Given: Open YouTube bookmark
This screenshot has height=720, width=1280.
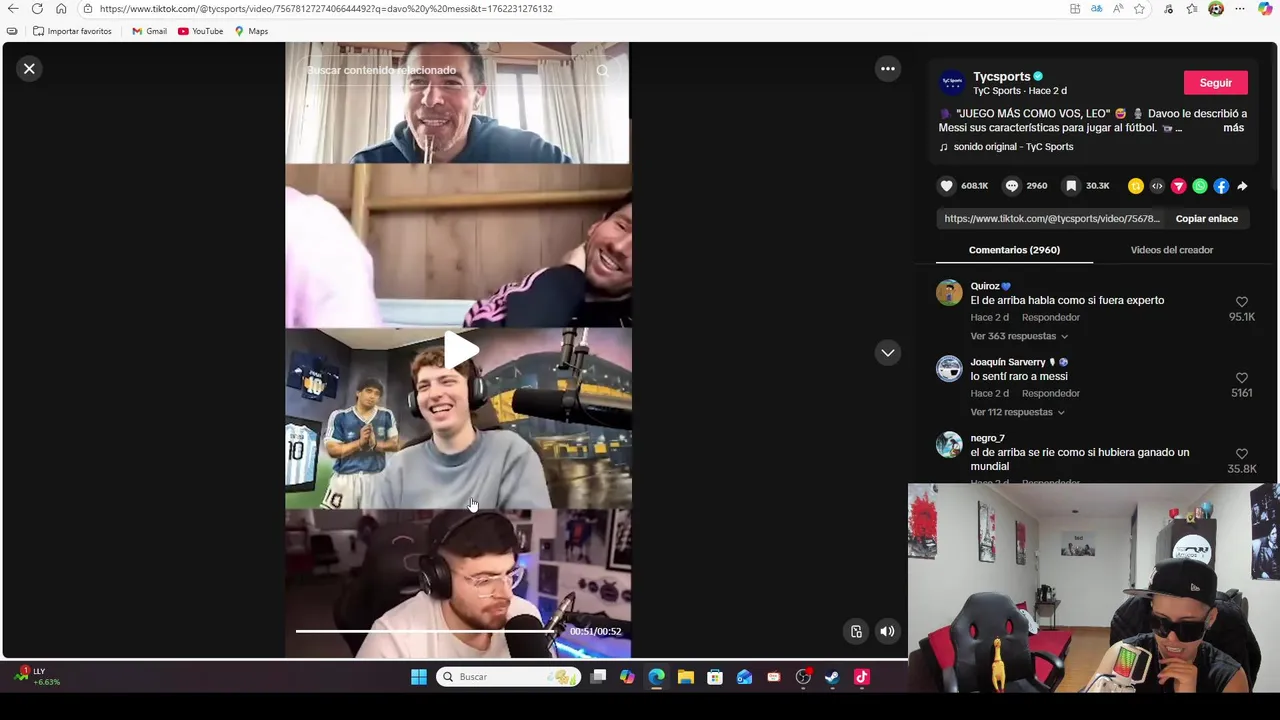Looking at the screenshot, I should 200,31.
